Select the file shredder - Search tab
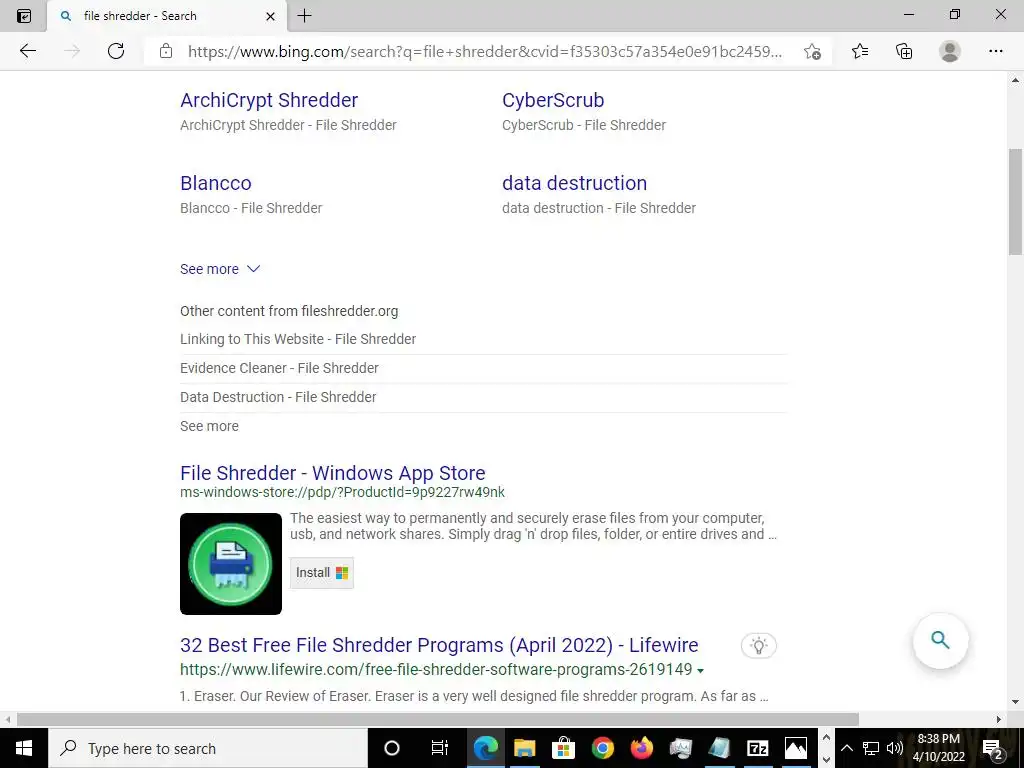 [x=167, y=16]
